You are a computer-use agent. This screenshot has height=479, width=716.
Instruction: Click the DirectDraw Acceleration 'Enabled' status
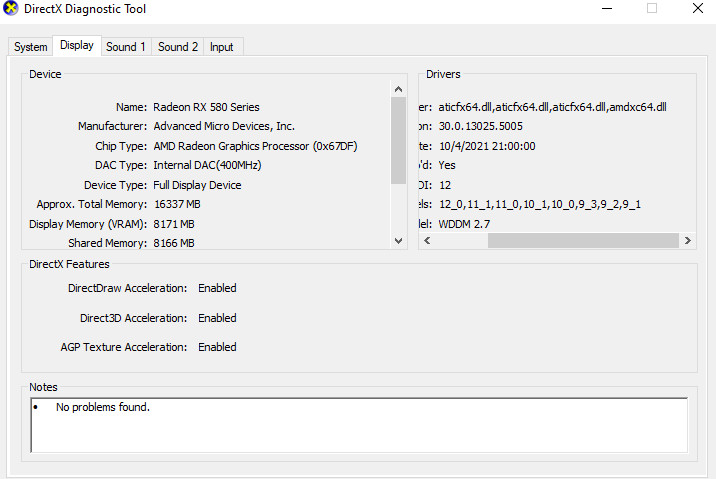pyautogui.click(x=217, y=288)
